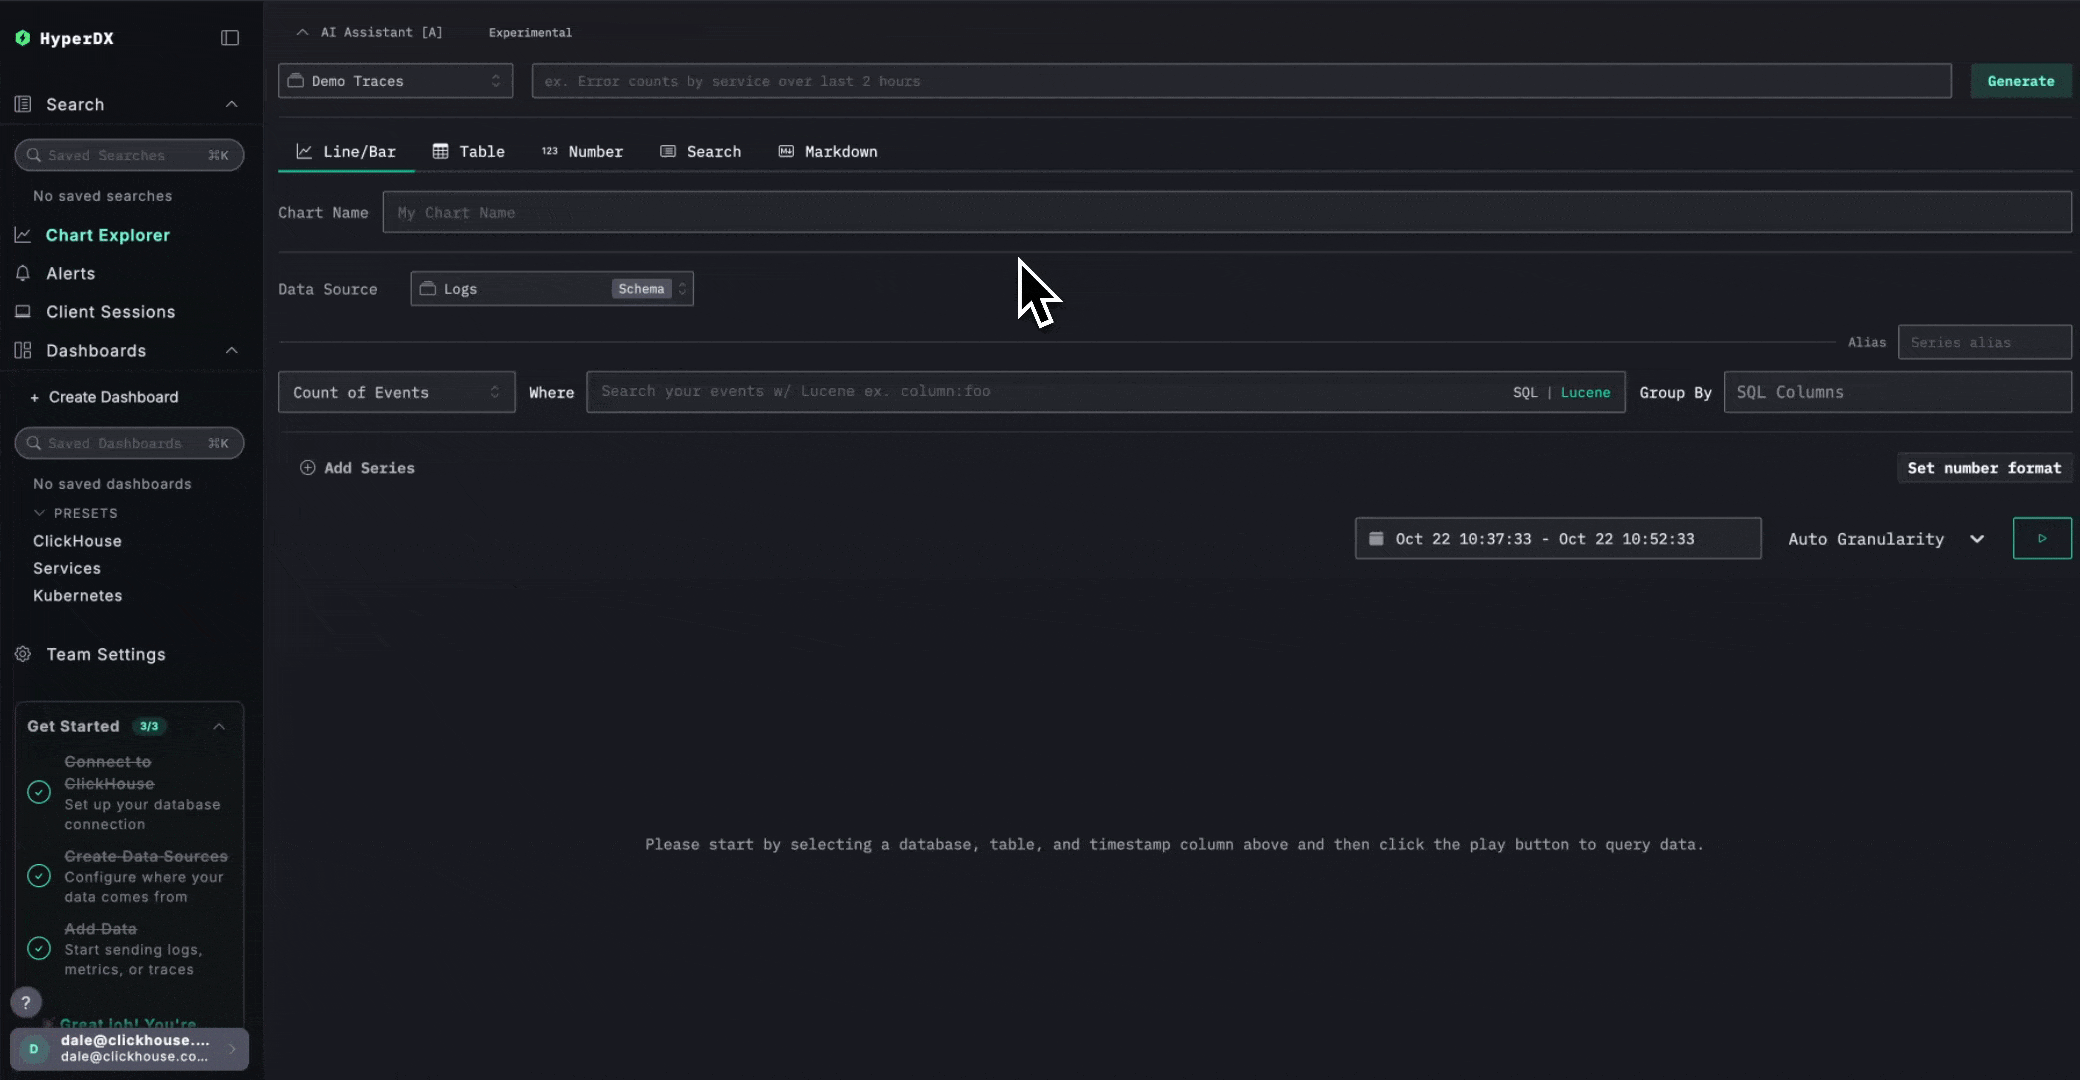Click the green play run-query button
Screen dimensions: 2080x1080
click(2041, 538)
